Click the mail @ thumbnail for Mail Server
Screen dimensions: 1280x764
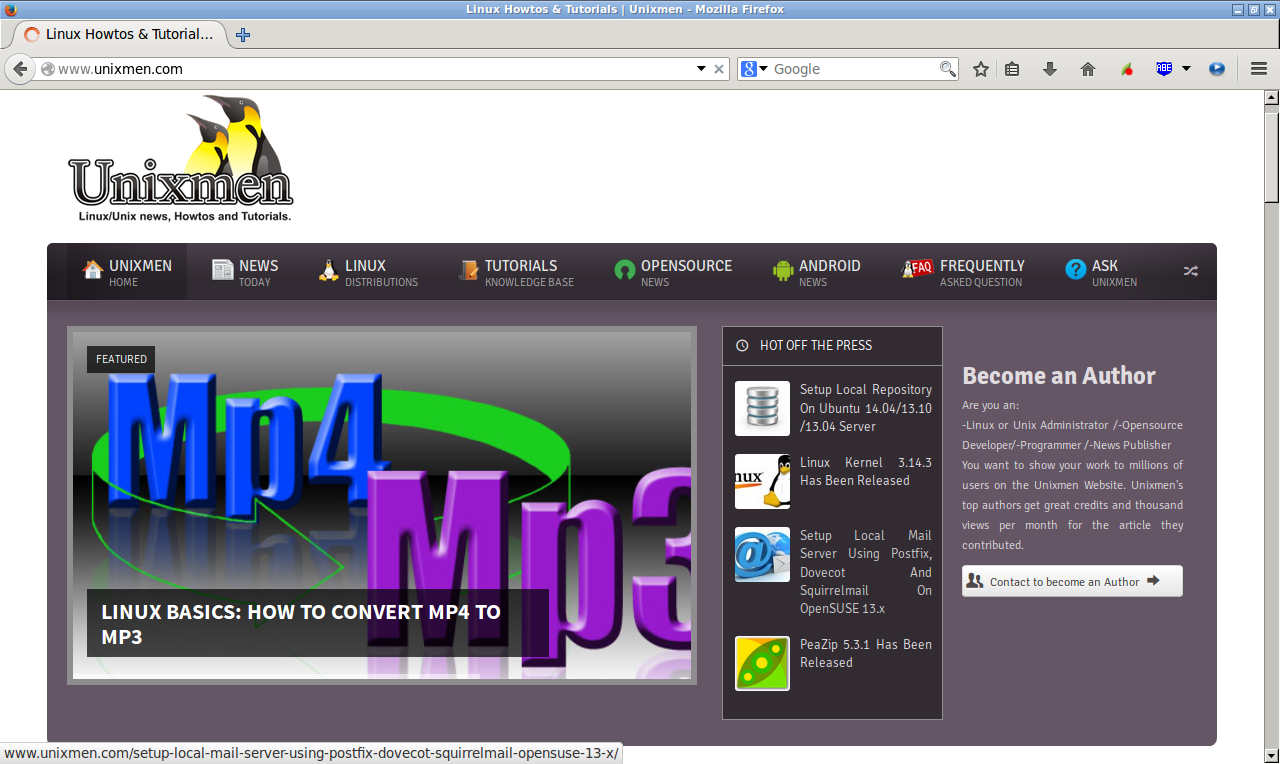[762, 554]
